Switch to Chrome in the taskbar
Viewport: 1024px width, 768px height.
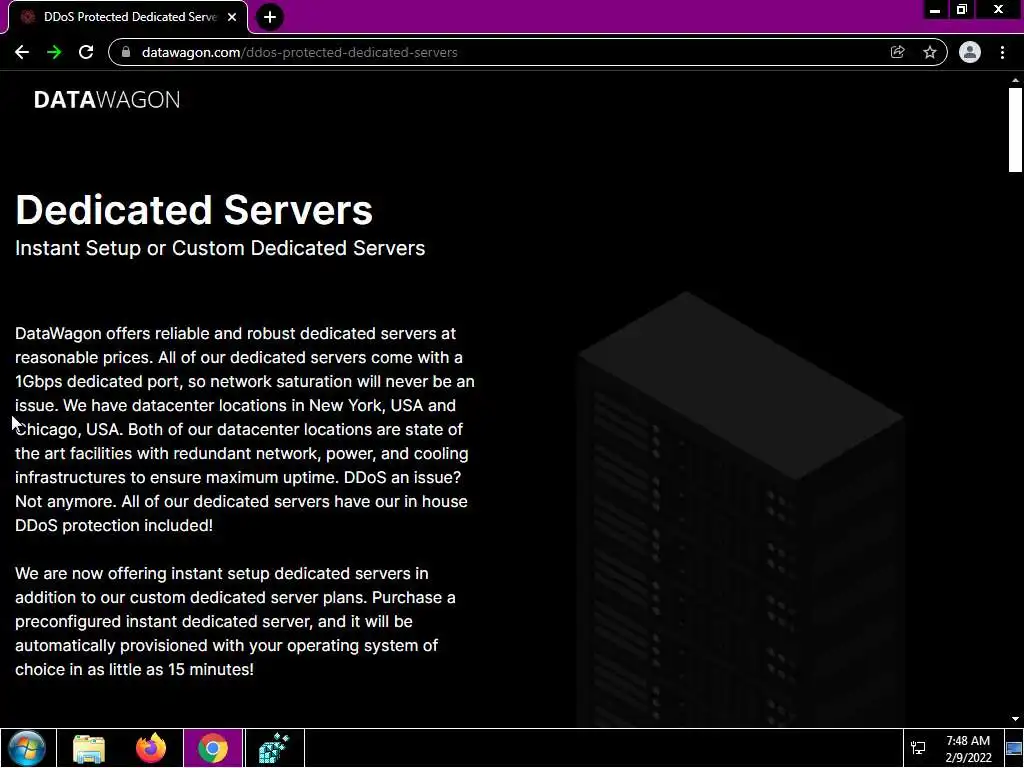point(213,748)
